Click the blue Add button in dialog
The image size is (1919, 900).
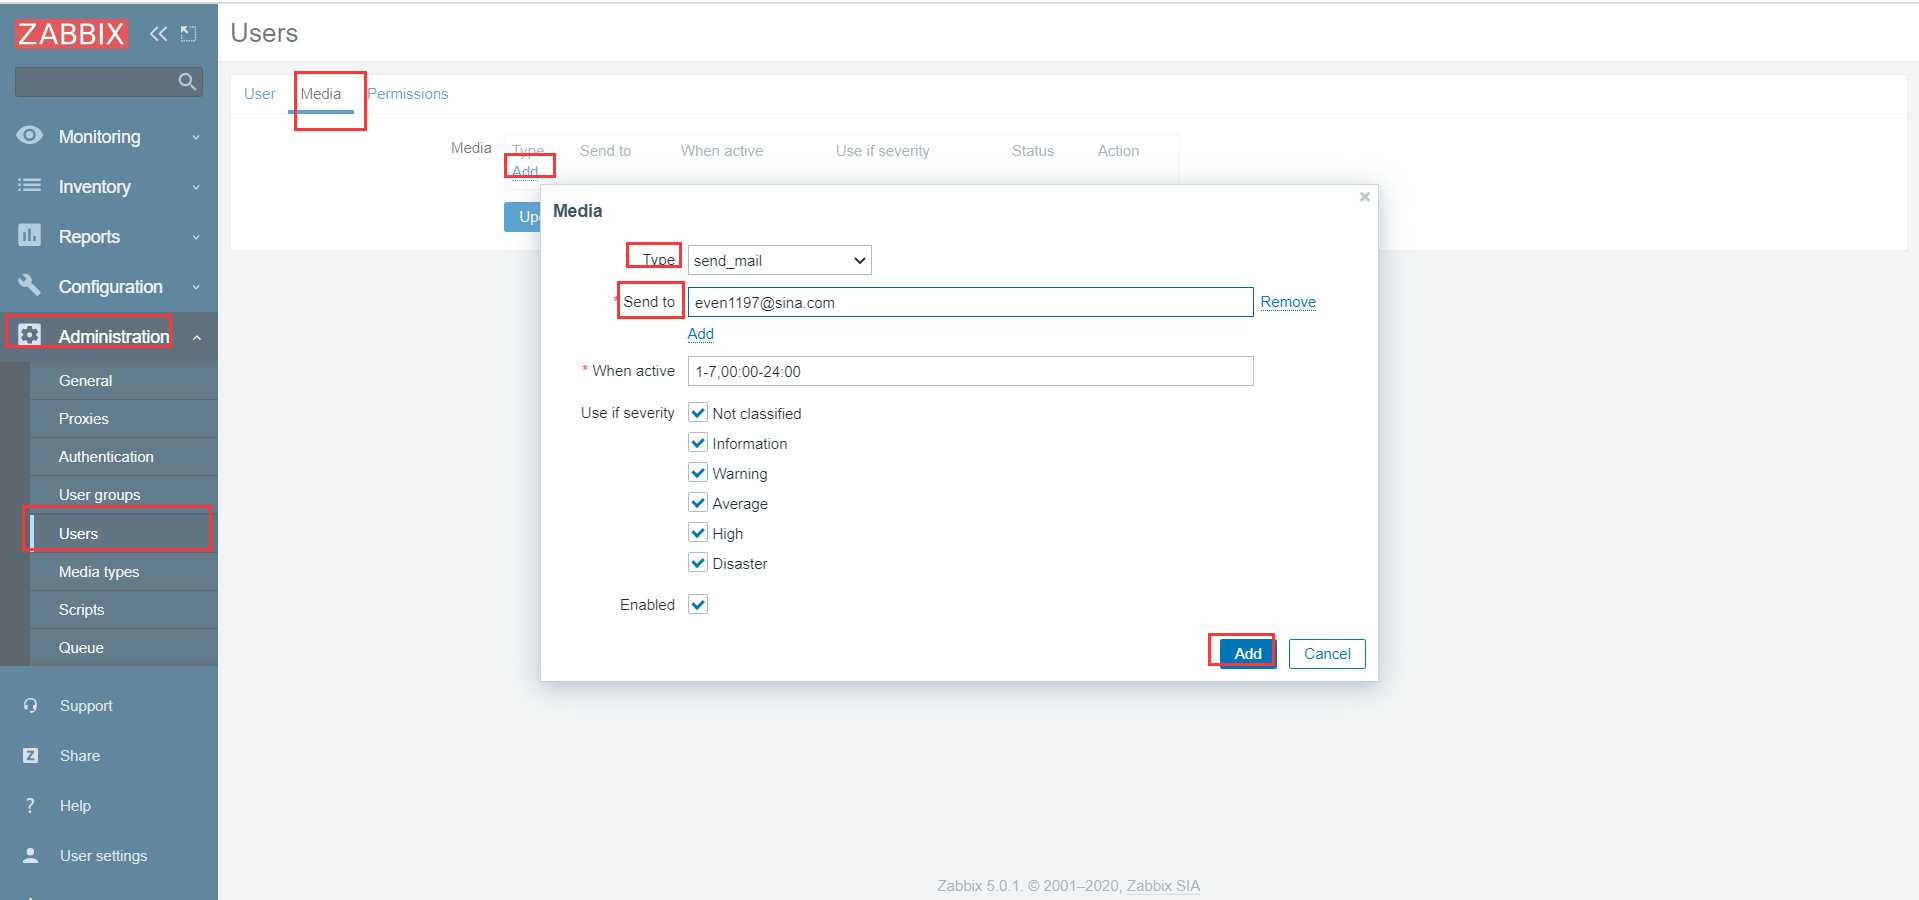point(1247,653)
